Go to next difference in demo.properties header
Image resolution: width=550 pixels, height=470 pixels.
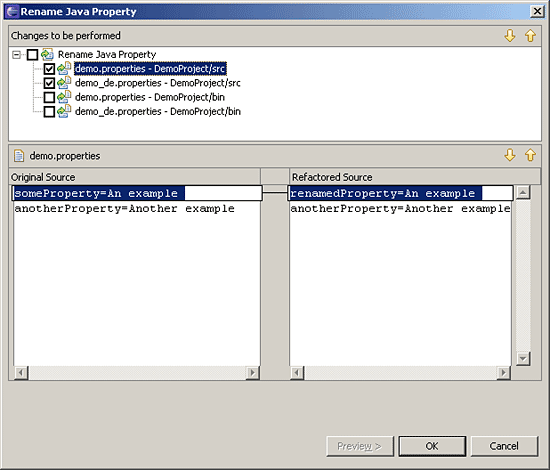pos(510,155)
